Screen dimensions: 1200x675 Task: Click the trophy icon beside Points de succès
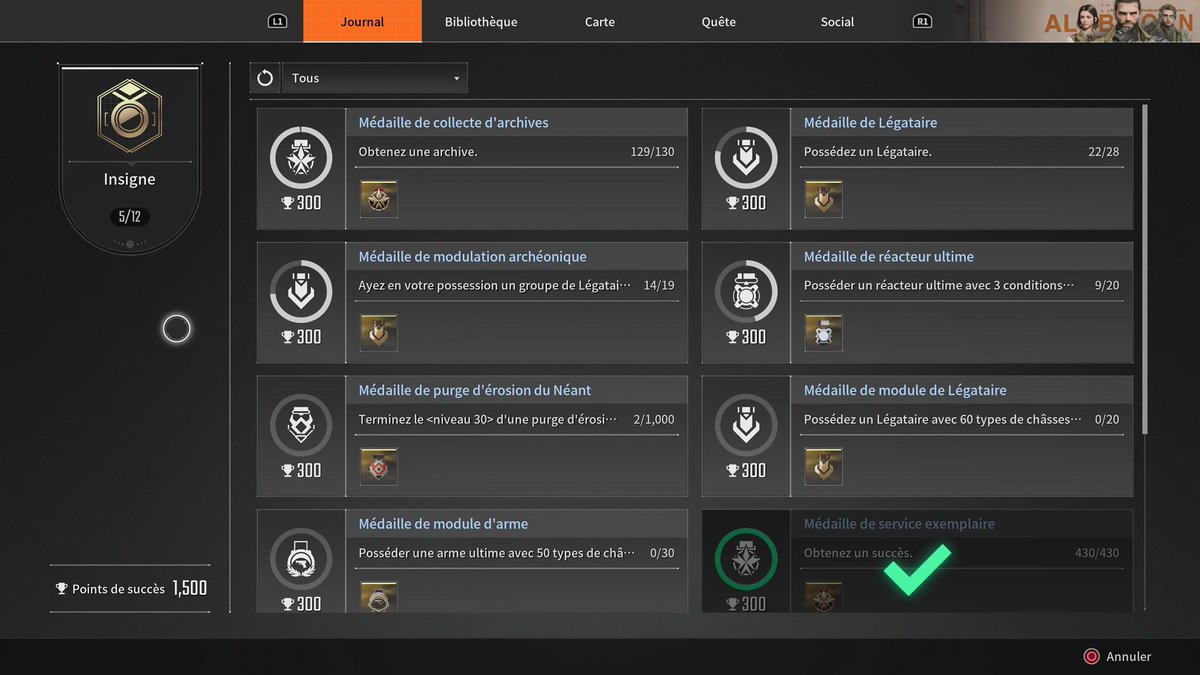point(62,589)
